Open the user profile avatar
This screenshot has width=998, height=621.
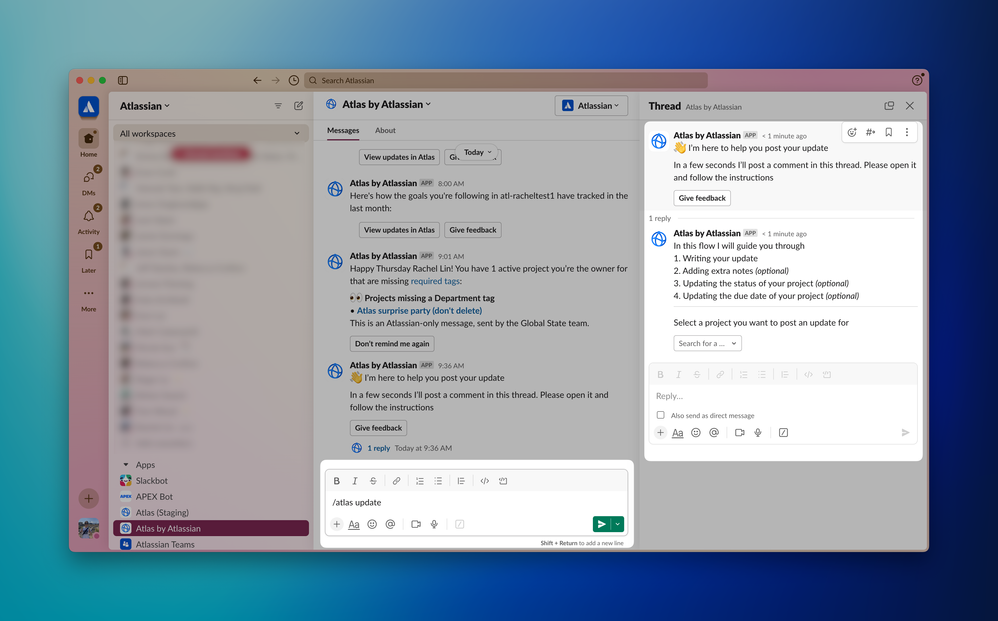pyautogui.click(x=88, y=529)
